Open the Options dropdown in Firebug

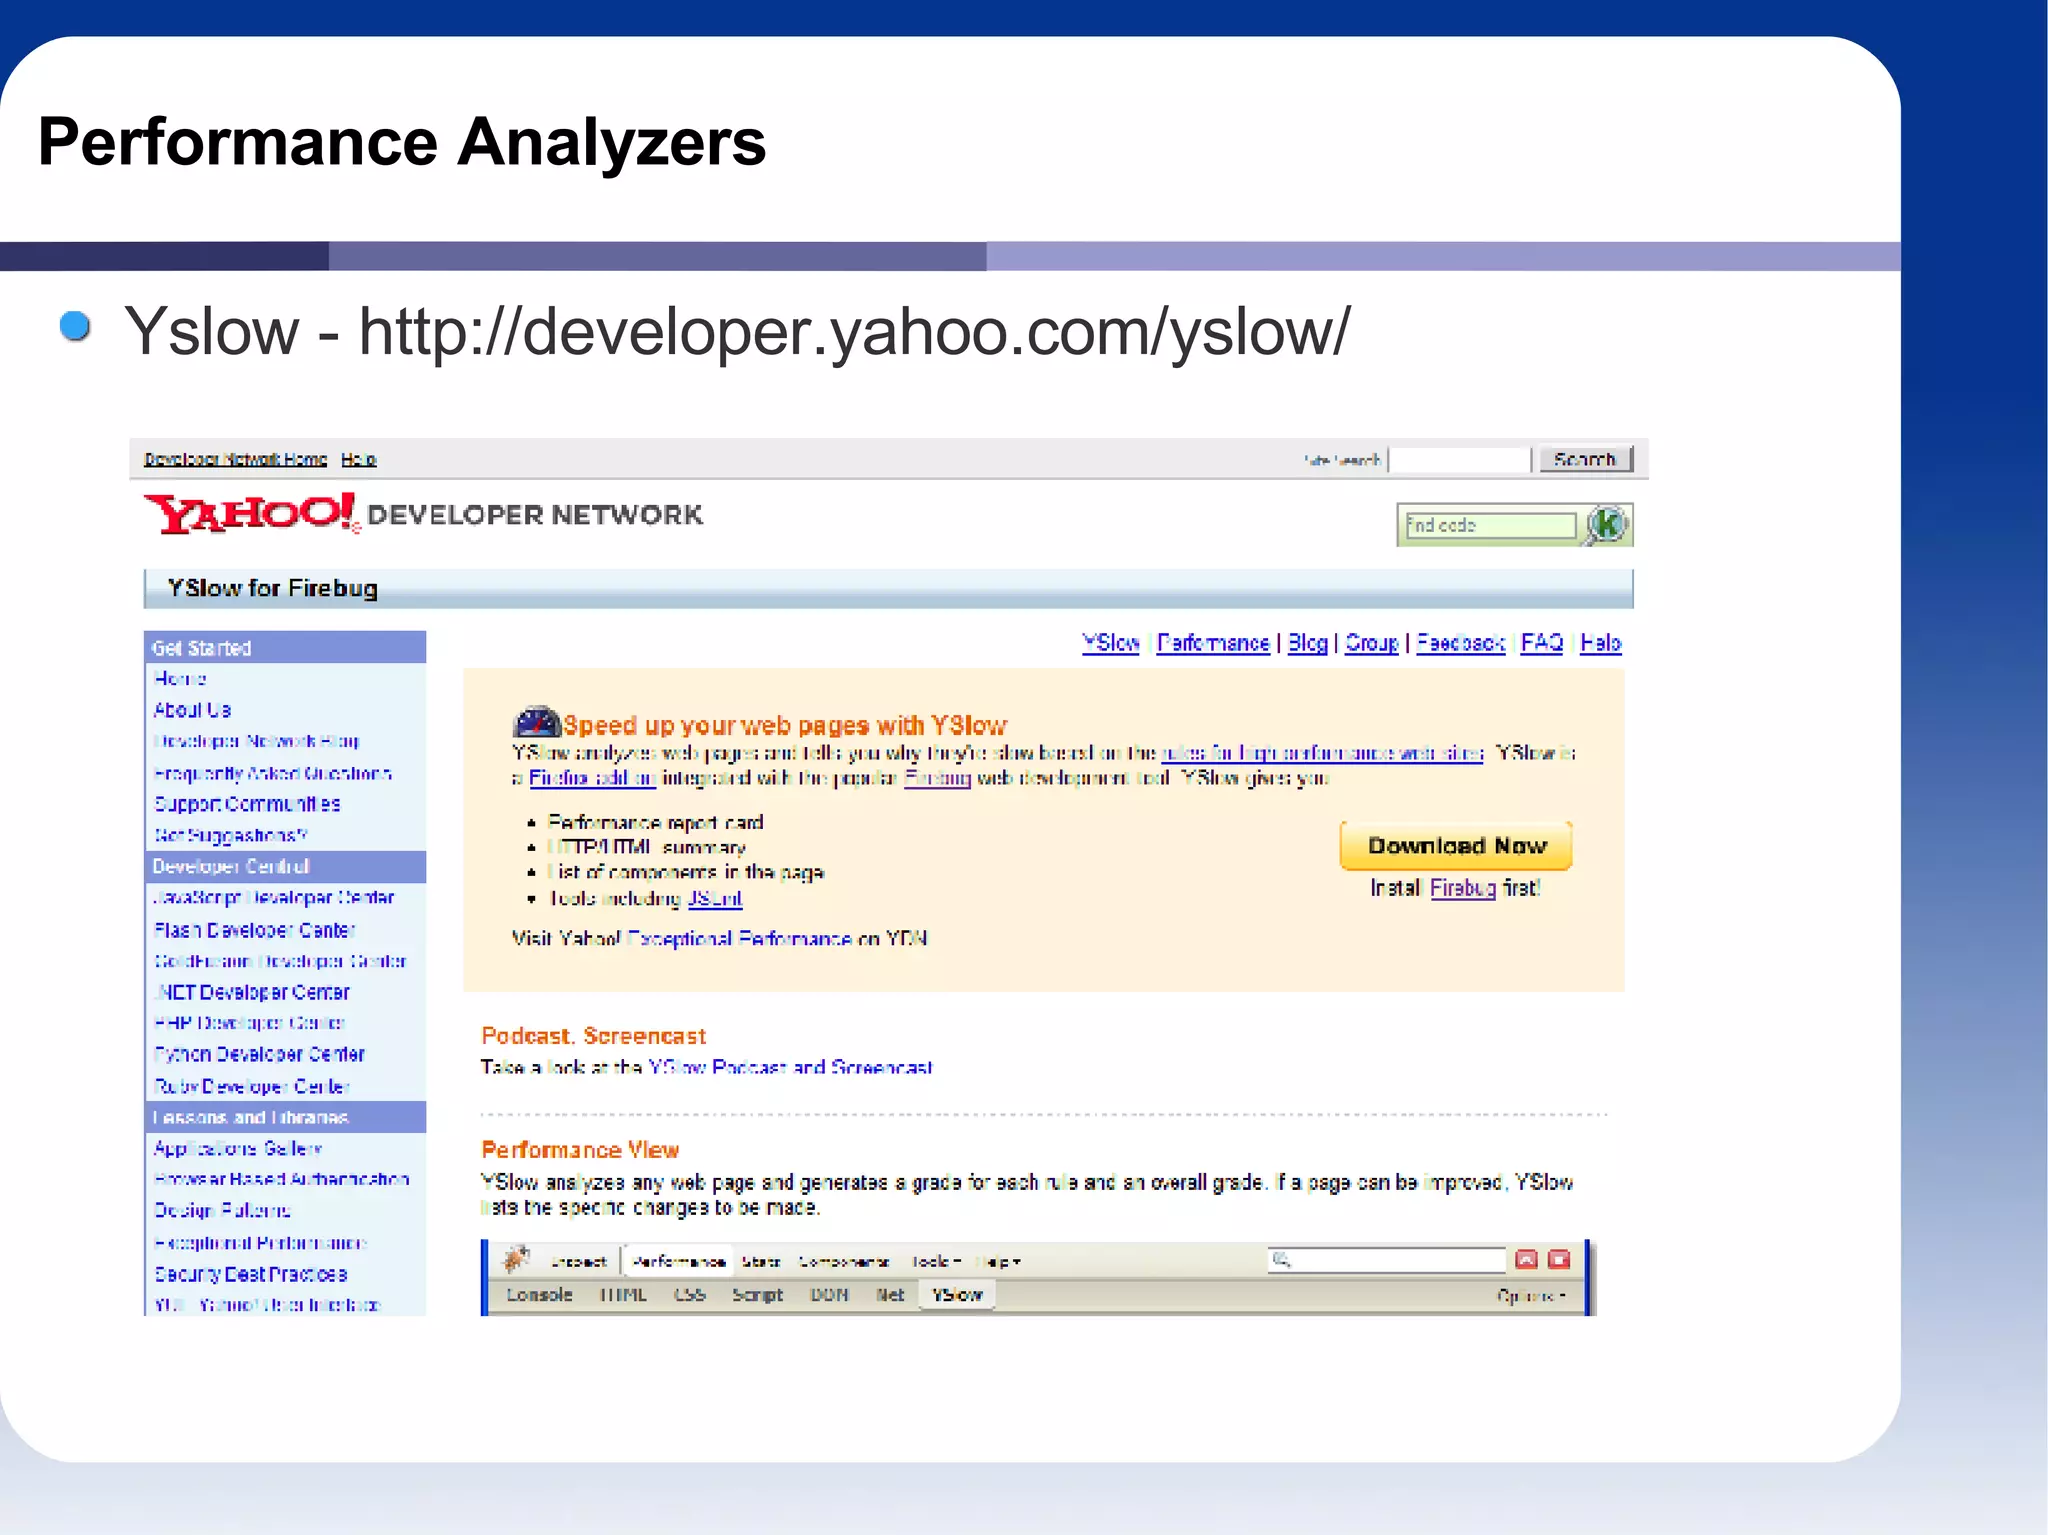(1530, 1296)
